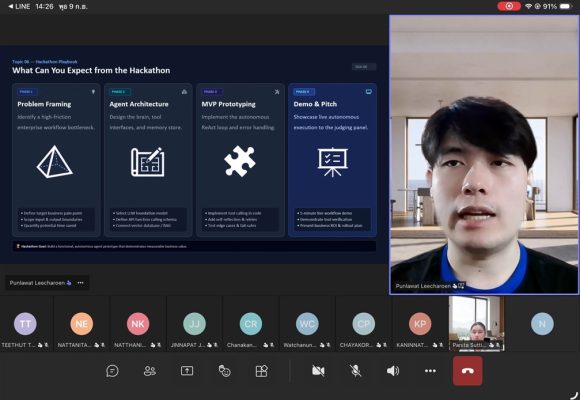
Task: Toggle the camera on
Action: tap(318, 370)
